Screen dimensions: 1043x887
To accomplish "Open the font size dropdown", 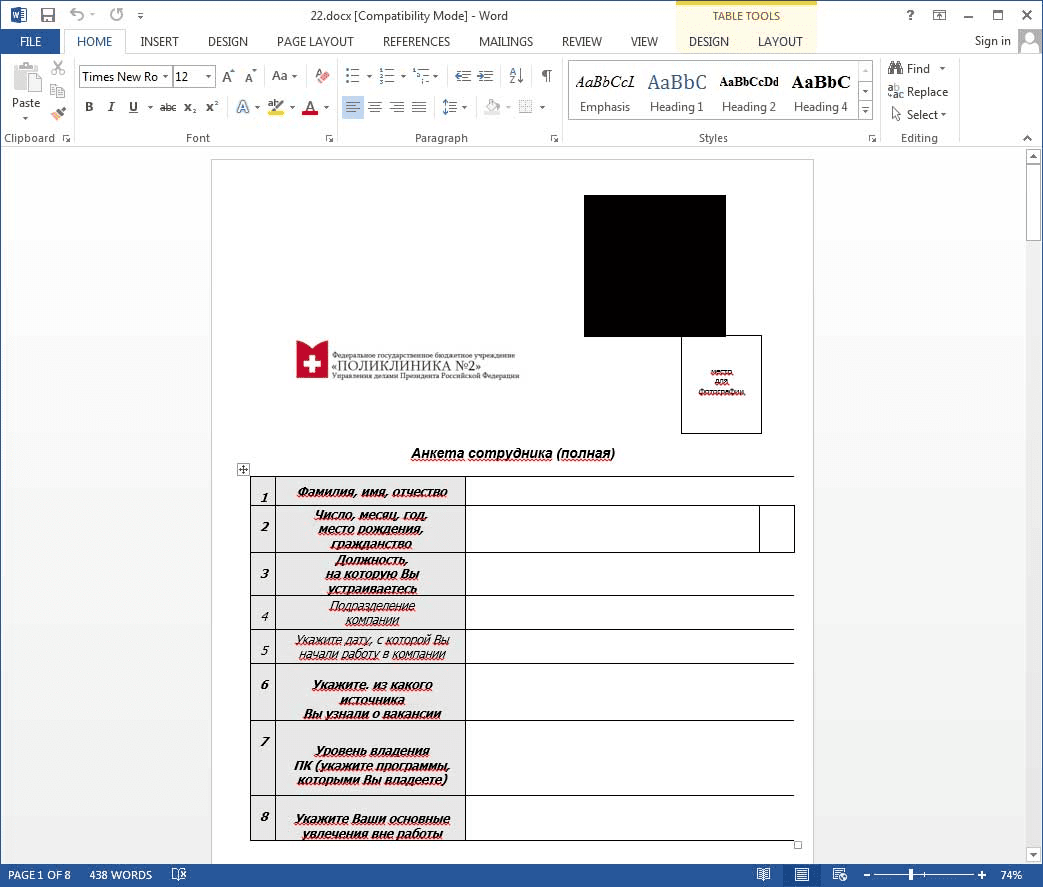I will click(x=208, y=77).
